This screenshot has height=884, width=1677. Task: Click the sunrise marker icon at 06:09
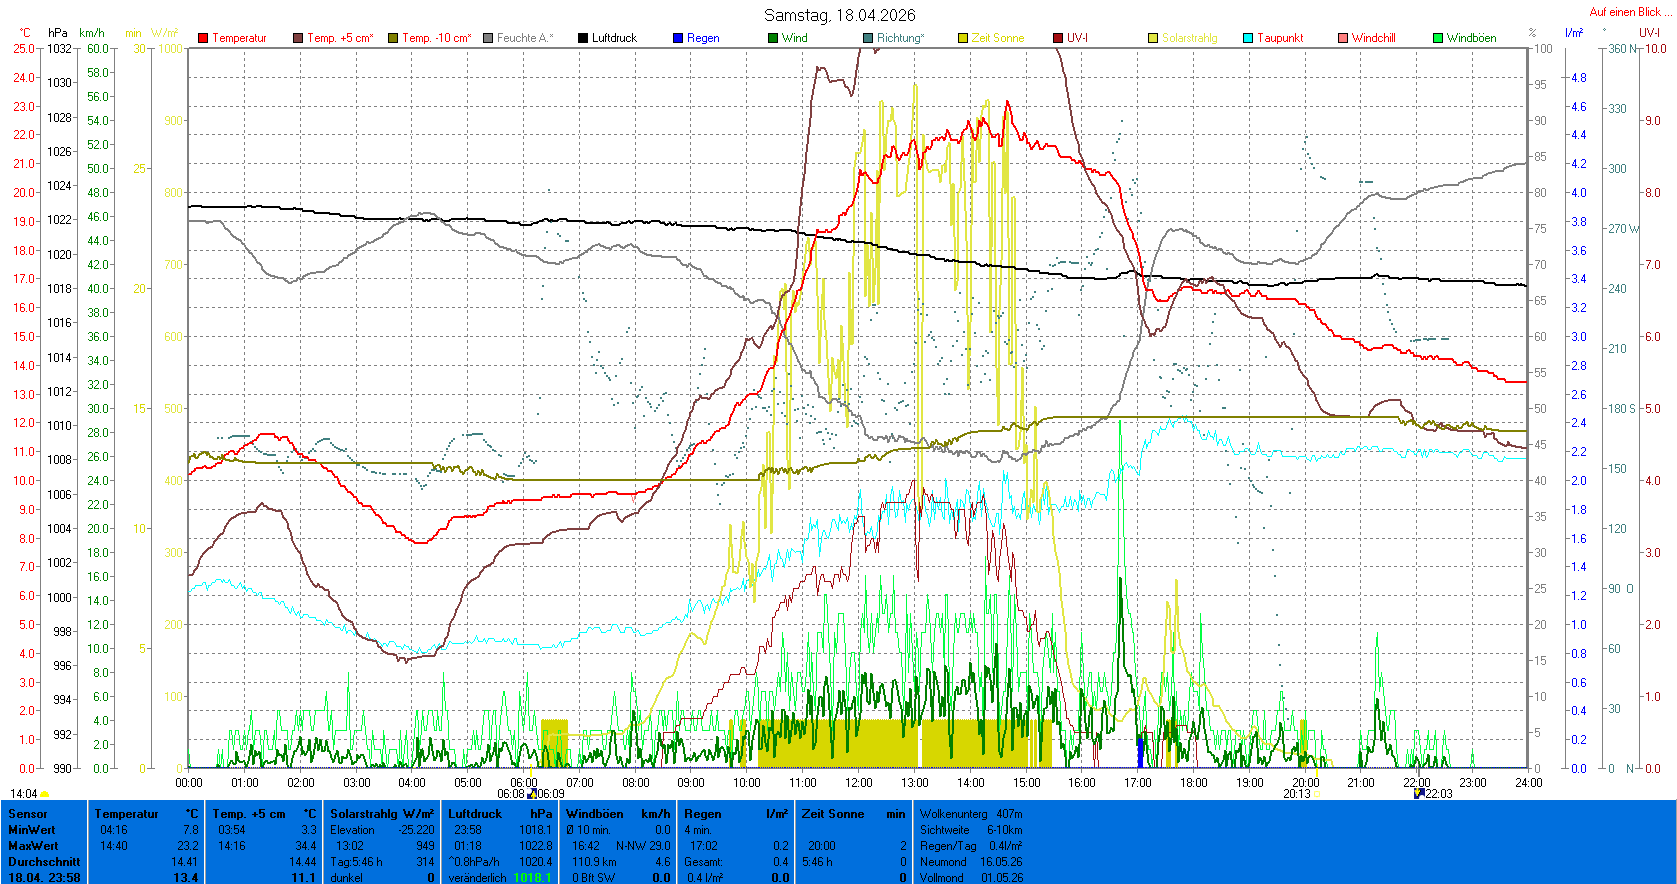[x=532, y=793]
